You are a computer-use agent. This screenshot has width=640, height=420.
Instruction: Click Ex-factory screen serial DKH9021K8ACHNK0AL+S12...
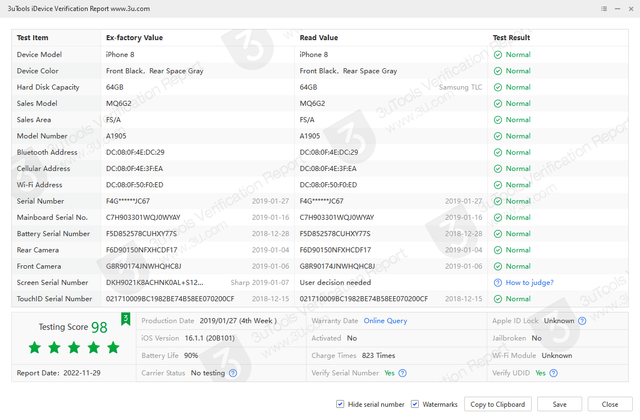(x=155, y=282)
